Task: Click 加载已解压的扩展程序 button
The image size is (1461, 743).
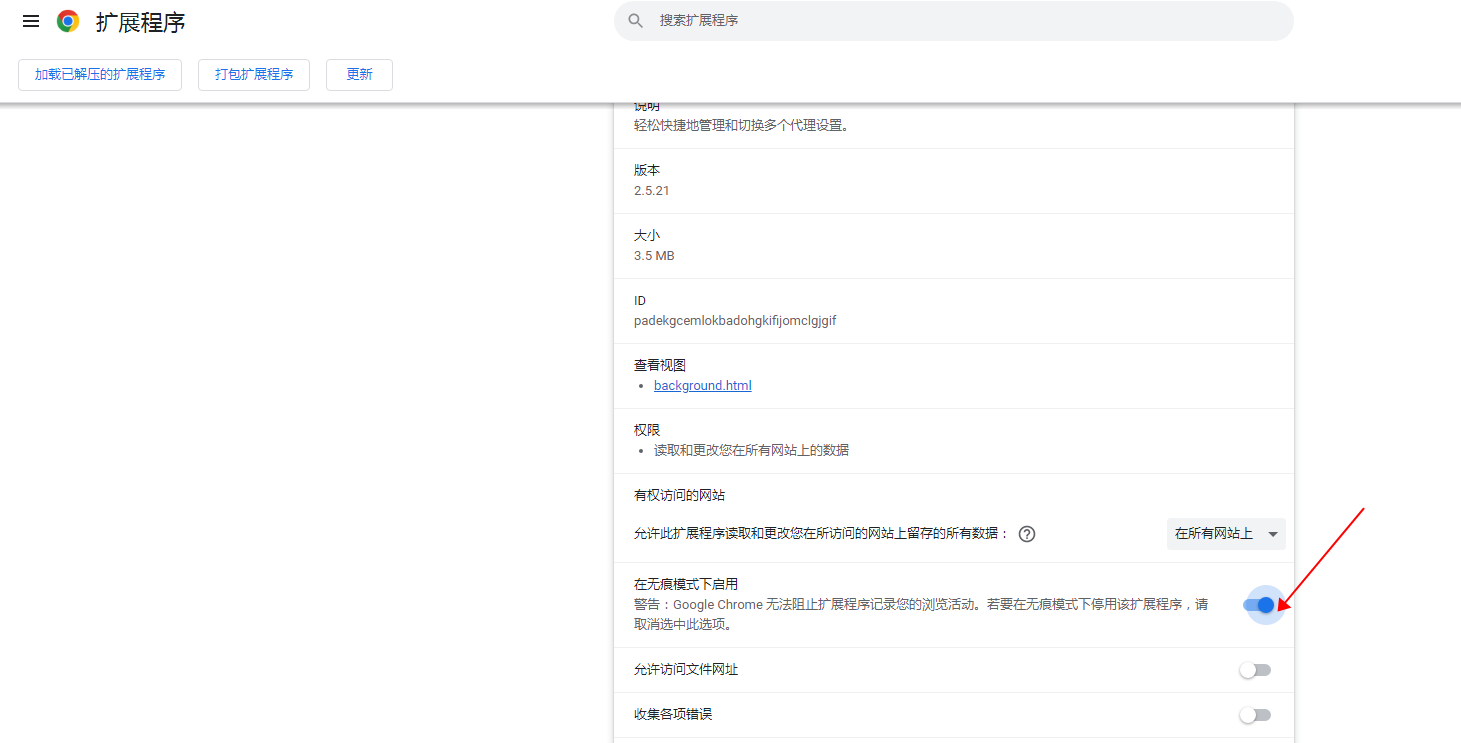Action: tap(100, 75)
